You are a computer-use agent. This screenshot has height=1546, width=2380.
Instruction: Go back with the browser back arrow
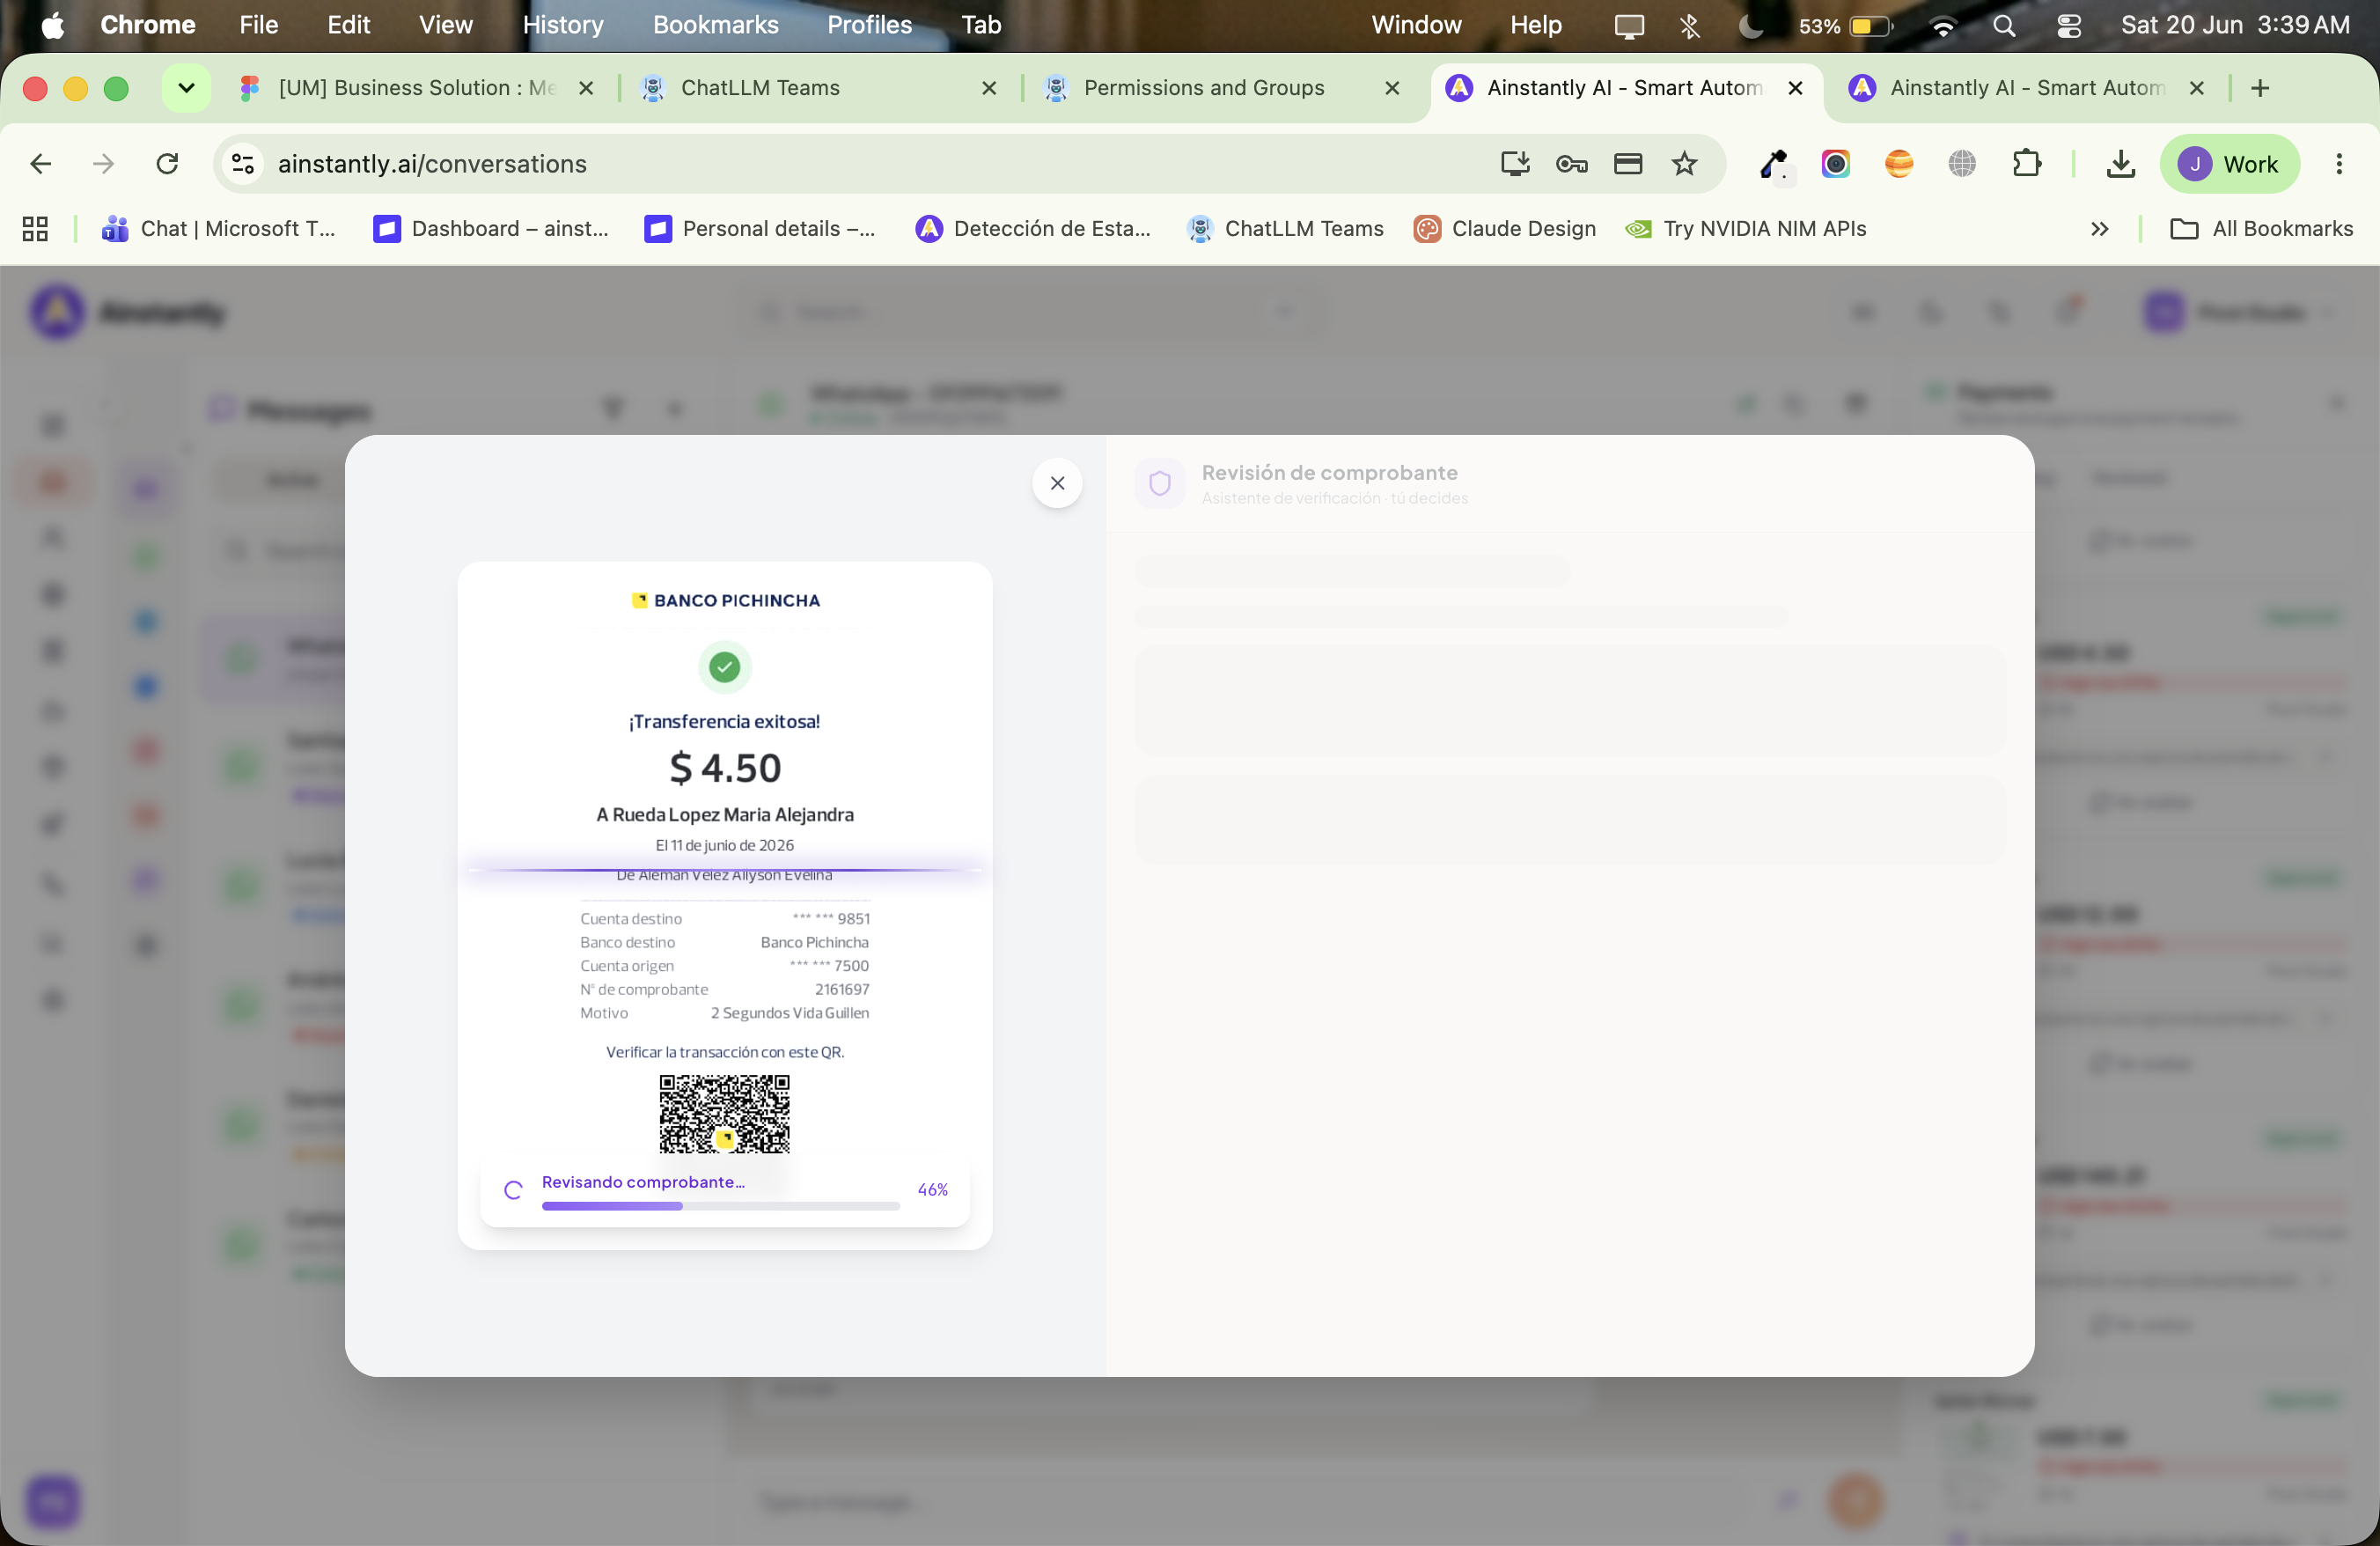(x=41, y=163)
